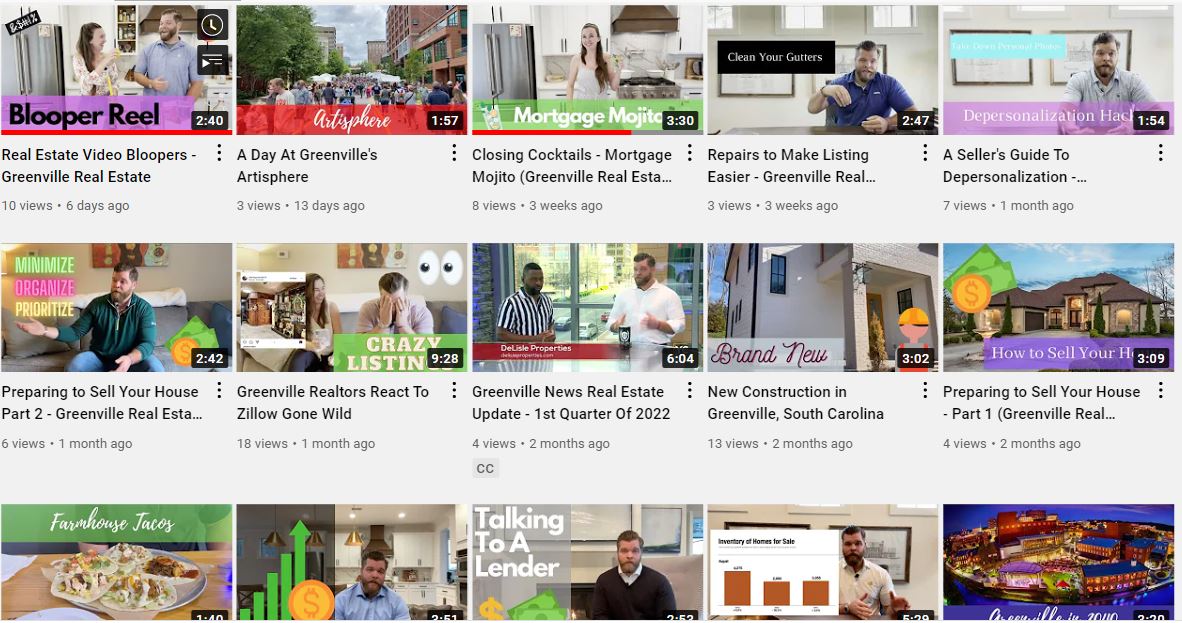Open the Brand New construction thumbnail
This screenshot has height=623, width=1182.
pos(822,307)
